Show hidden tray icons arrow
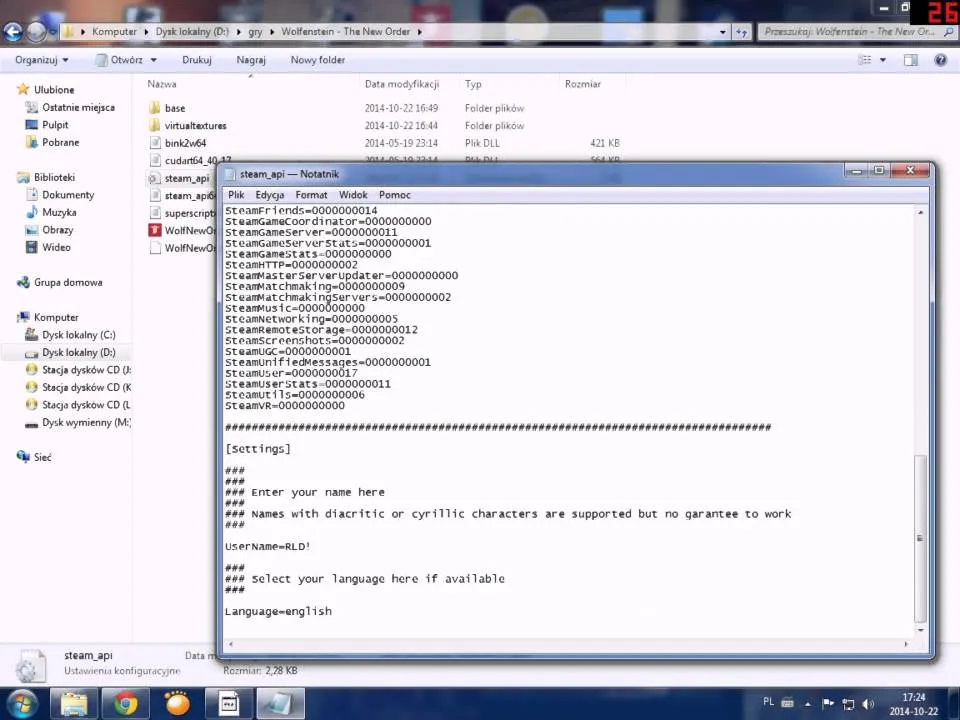 808,704
